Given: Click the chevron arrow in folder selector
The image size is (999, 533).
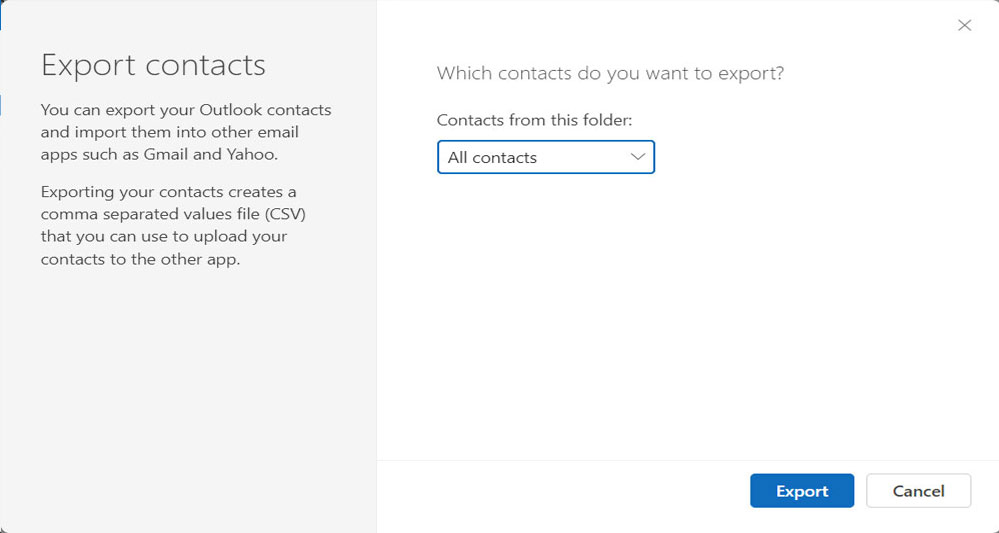Looking at the screenshot, I should pos(637,158).
